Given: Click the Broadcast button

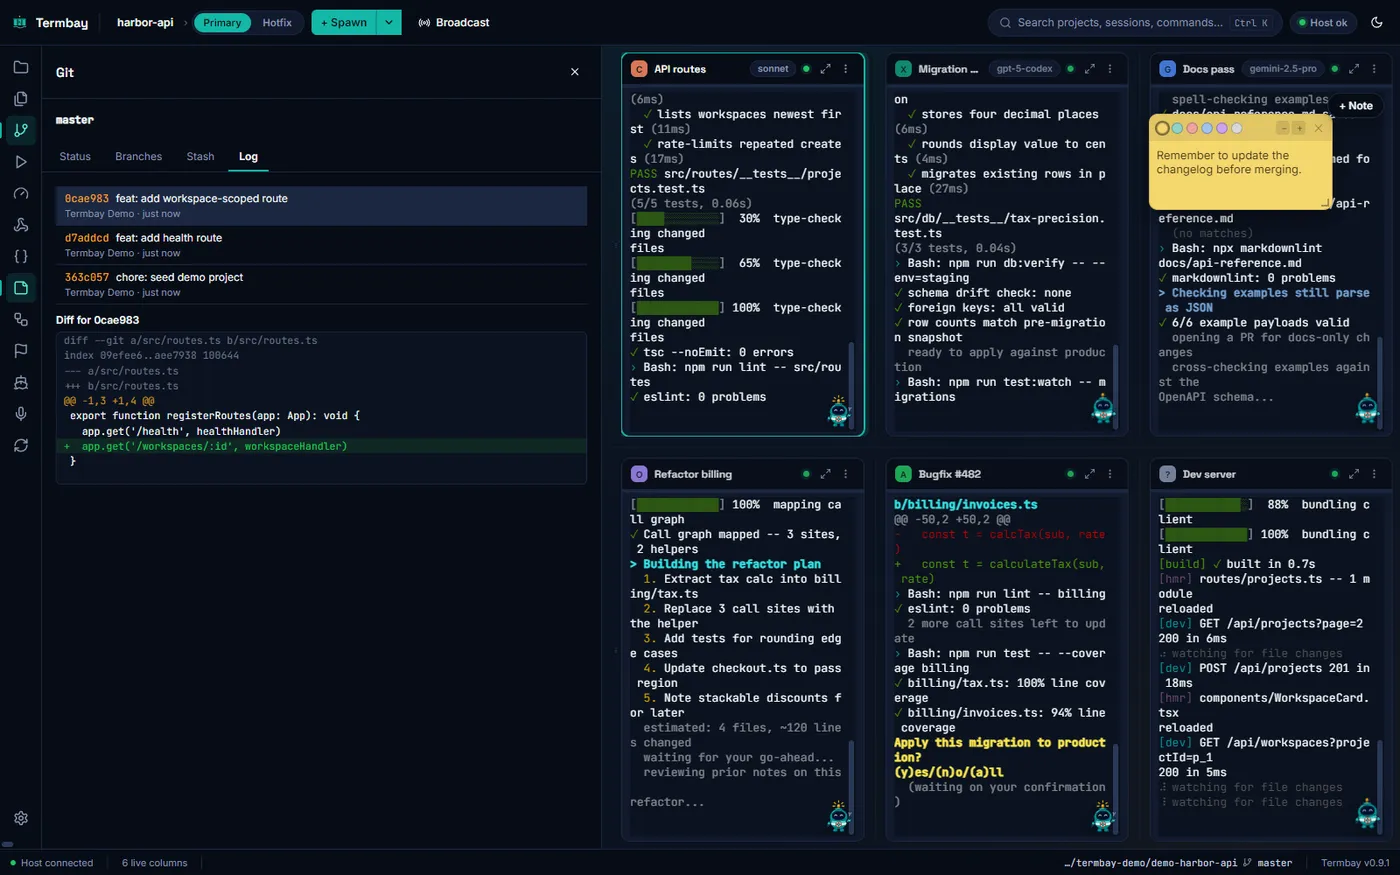Looking at the screenshot, I should pos(454,22).
